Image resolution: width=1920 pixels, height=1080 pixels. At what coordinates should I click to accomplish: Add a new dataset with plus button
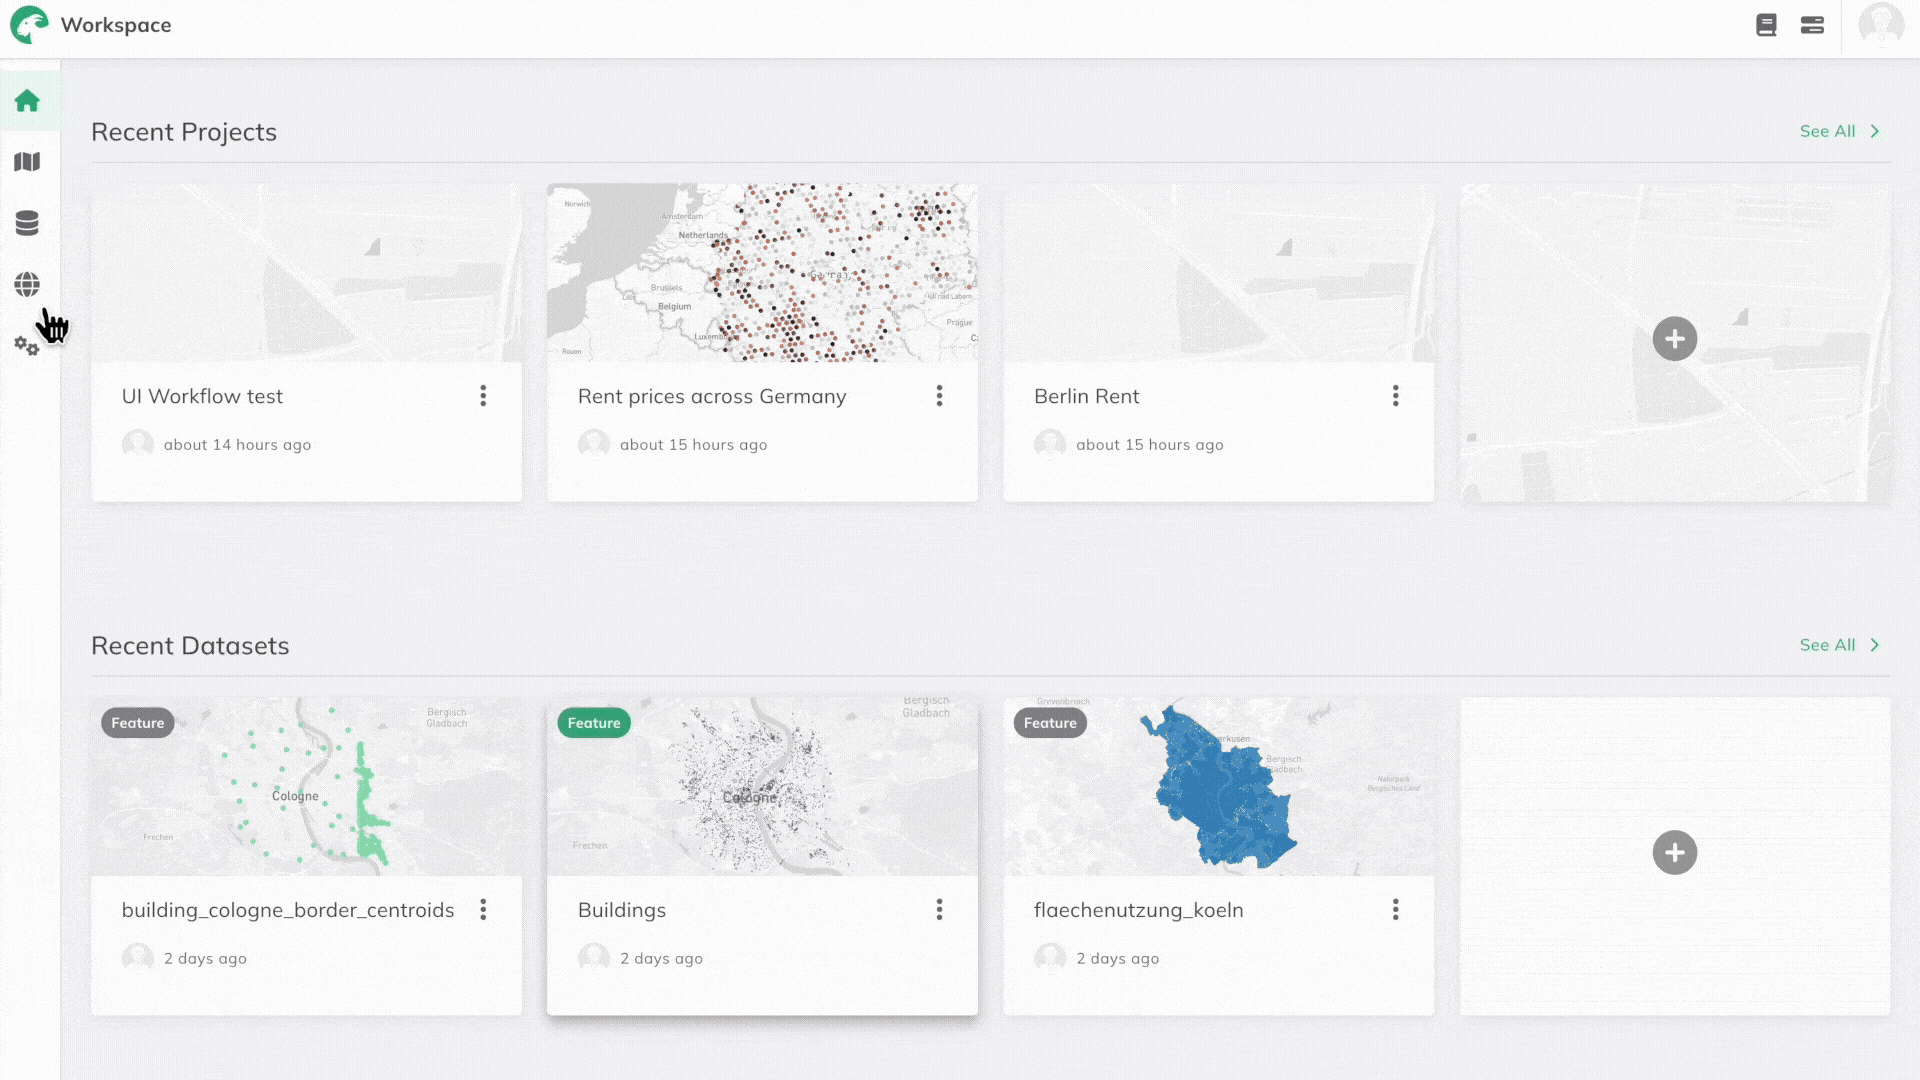pyautogui.click(x=1674, y=853)
